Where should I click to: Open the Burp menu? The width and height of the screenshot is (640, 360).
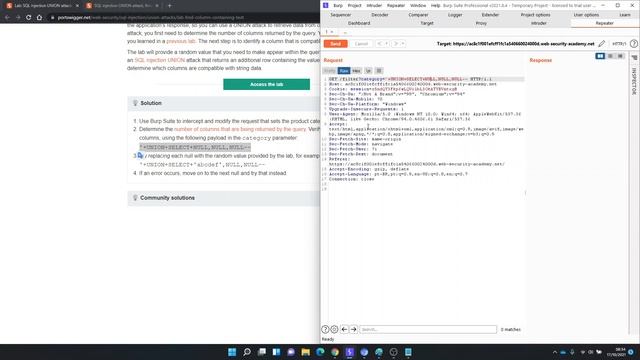click(x=338, y=6)
